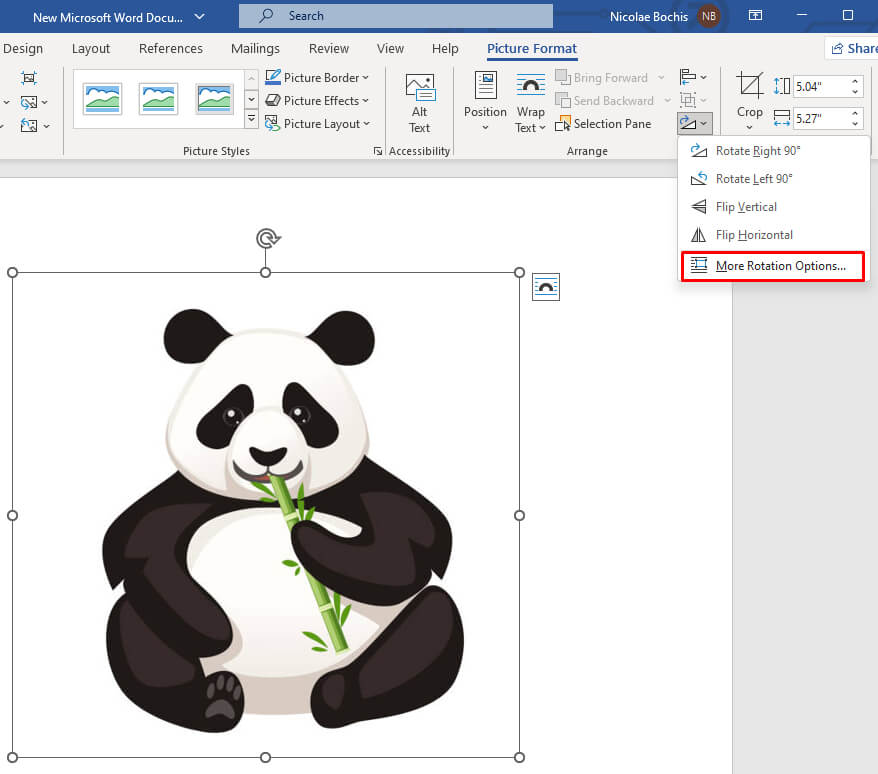Open the Alt Text pane
The width and height of the screenshot is (878, 774).
(420, 103)
